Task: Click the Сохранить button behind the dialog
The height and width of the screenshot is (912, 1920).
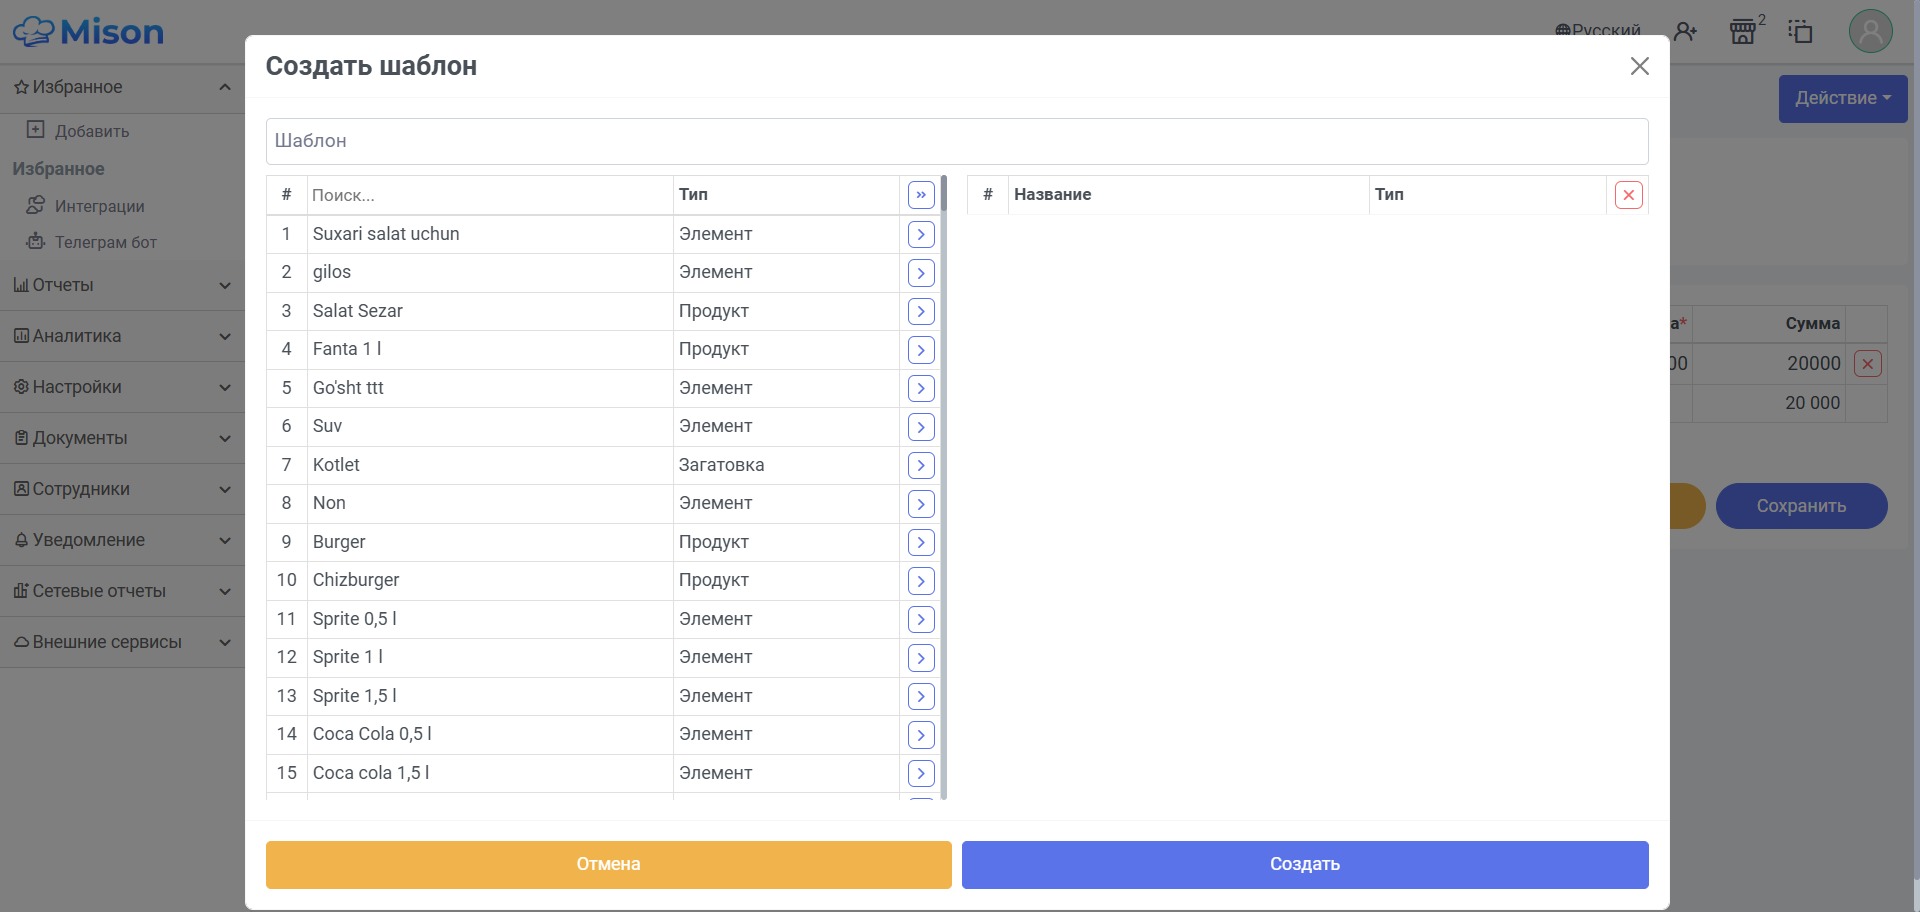Action: click(x=1801, y=506)
